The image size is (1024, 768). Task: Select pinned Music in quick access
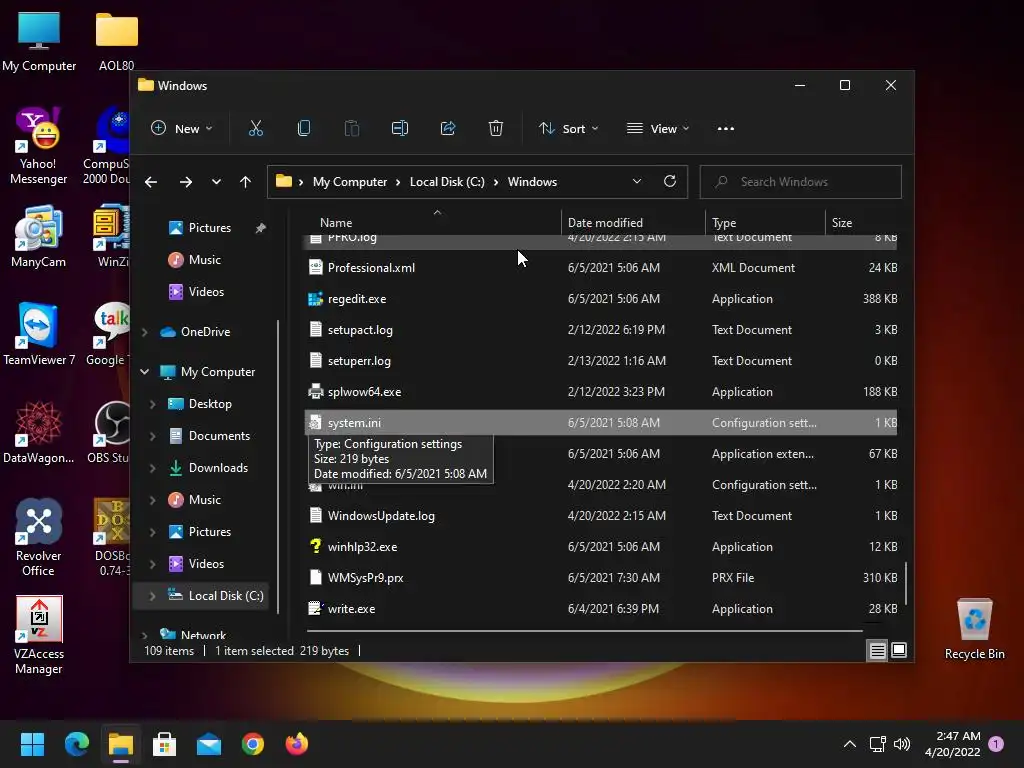click(x=204, y=260)
